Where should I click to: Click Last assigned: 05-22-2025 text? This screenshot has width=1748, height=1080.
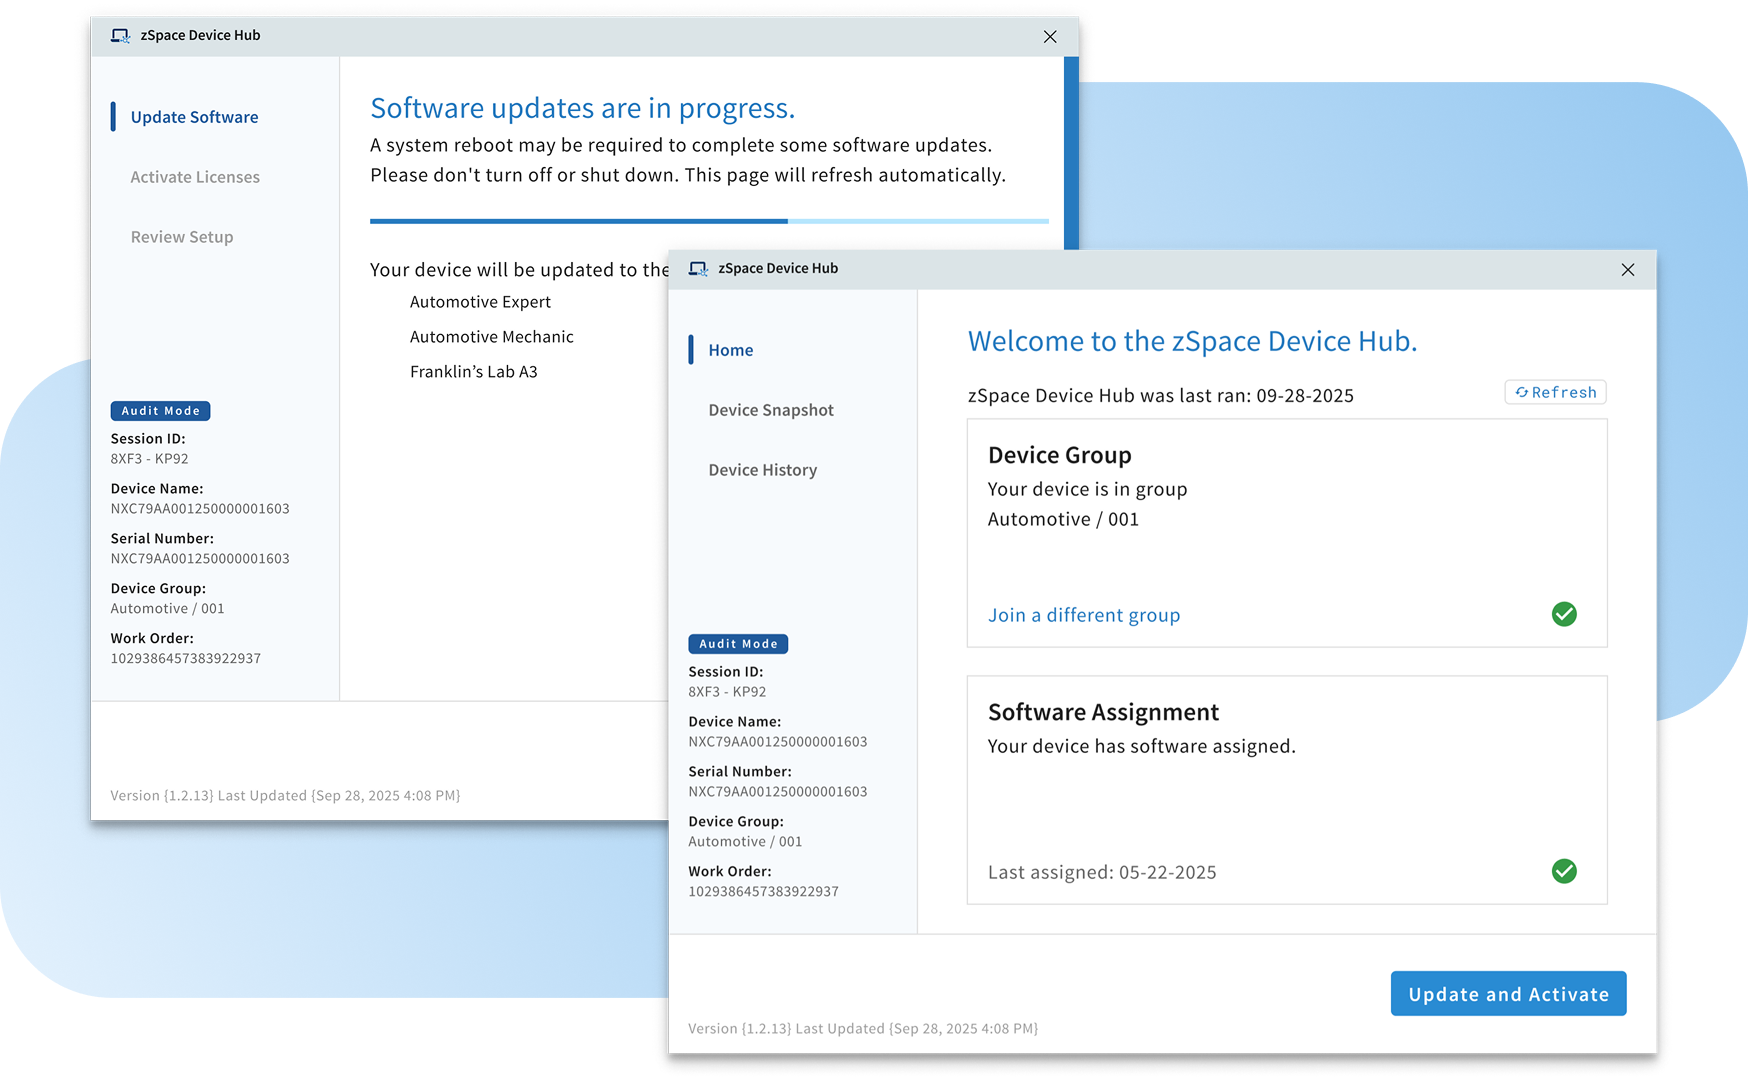pyautogui.click(x=1102, y=872)
